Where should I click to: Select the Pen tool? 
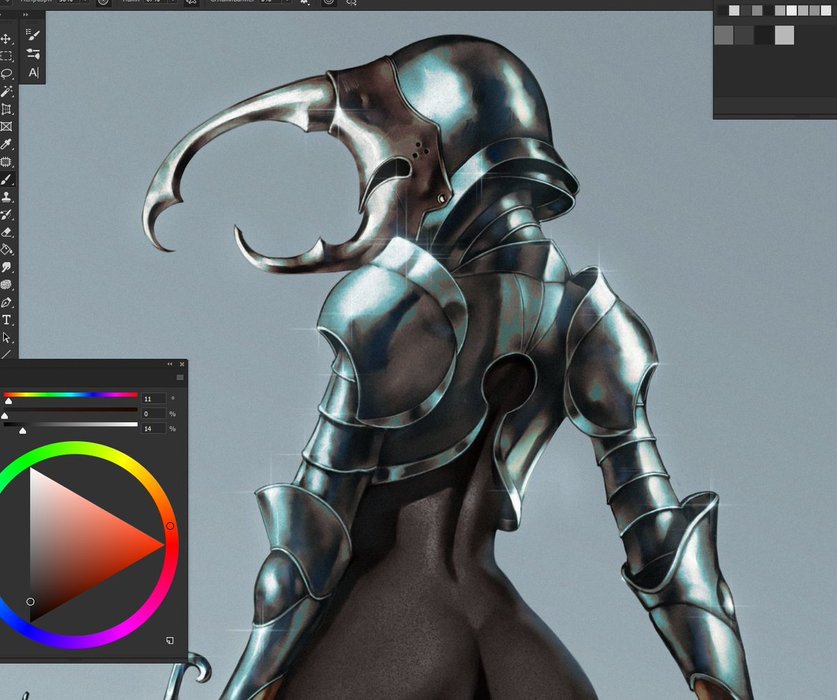[6, 302]
